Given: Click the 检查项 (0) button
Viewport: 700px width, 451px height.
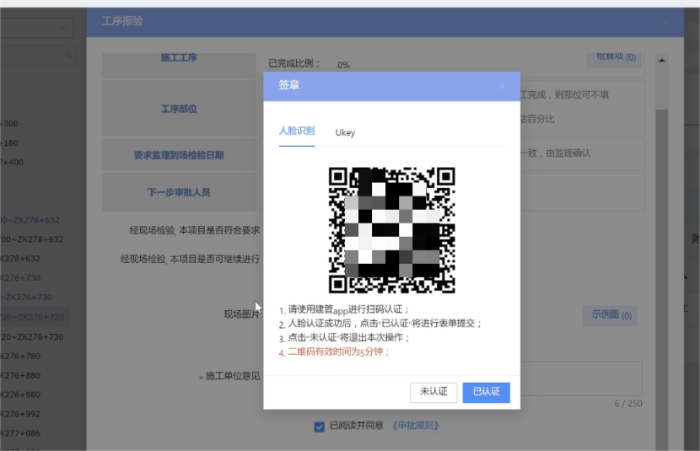Looking at the screenshot, I should (616, 57).
